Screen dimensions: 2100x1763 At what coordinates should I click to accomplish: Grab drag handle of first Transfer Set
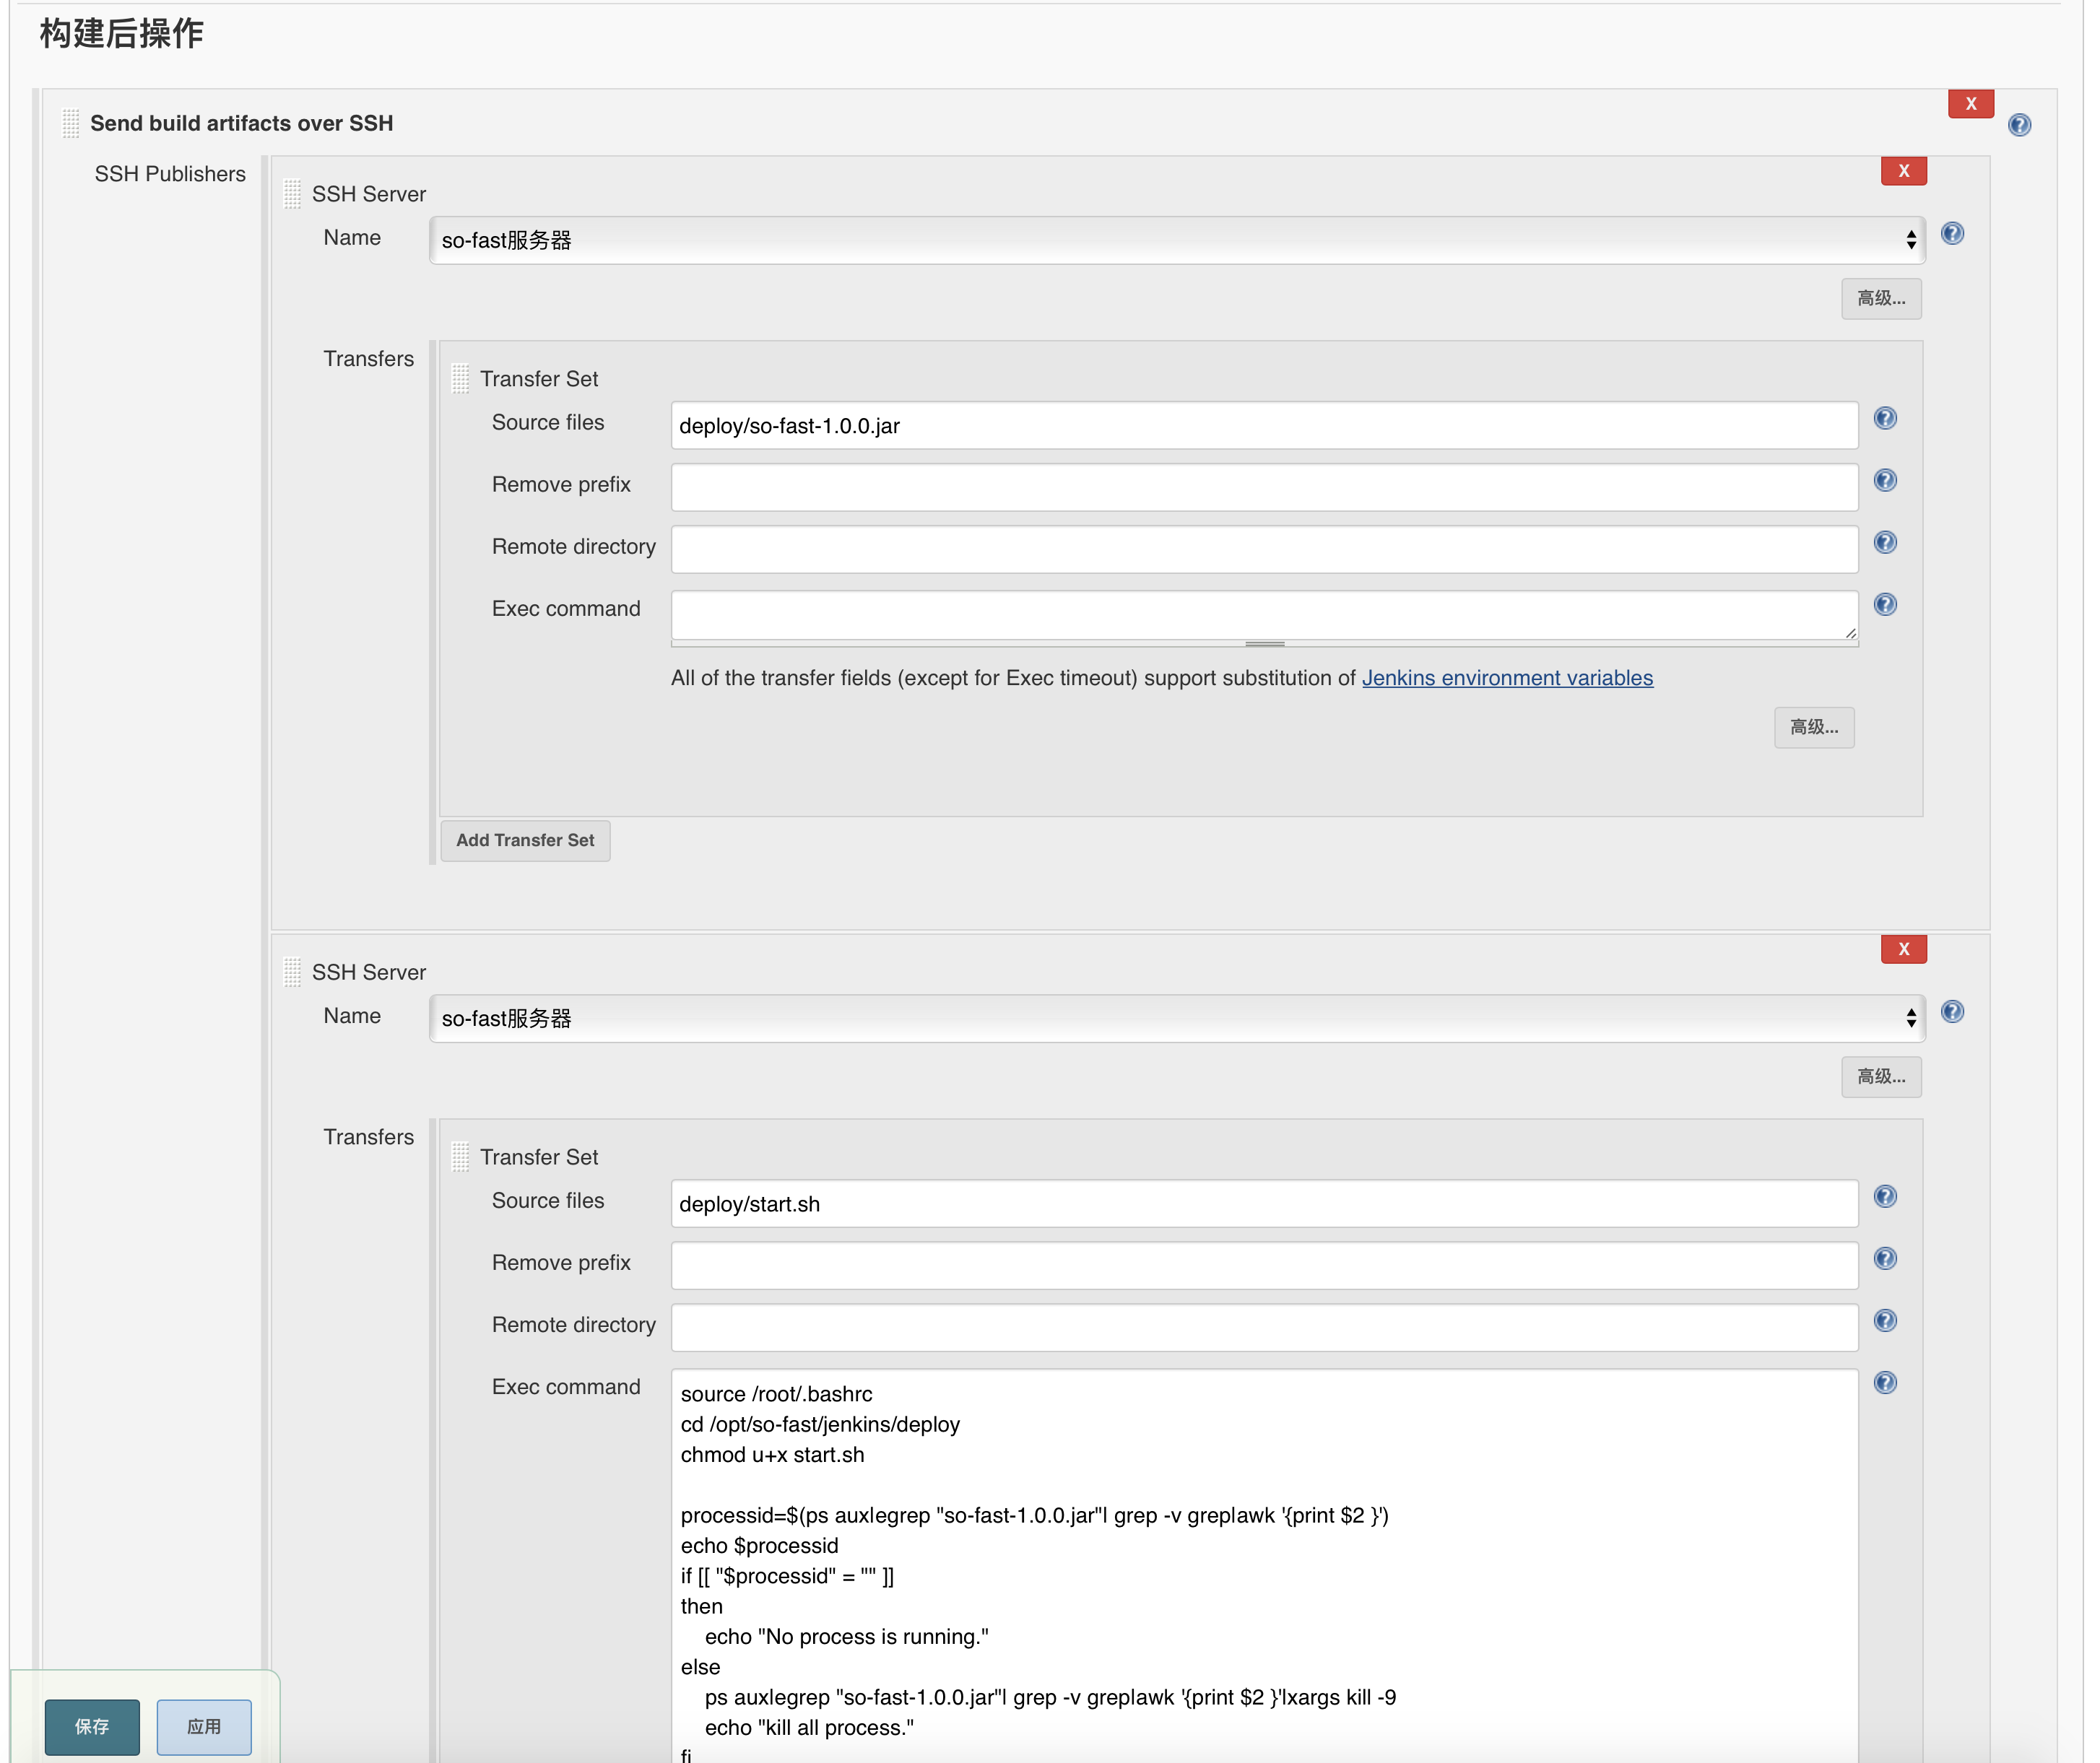point(460,379)
